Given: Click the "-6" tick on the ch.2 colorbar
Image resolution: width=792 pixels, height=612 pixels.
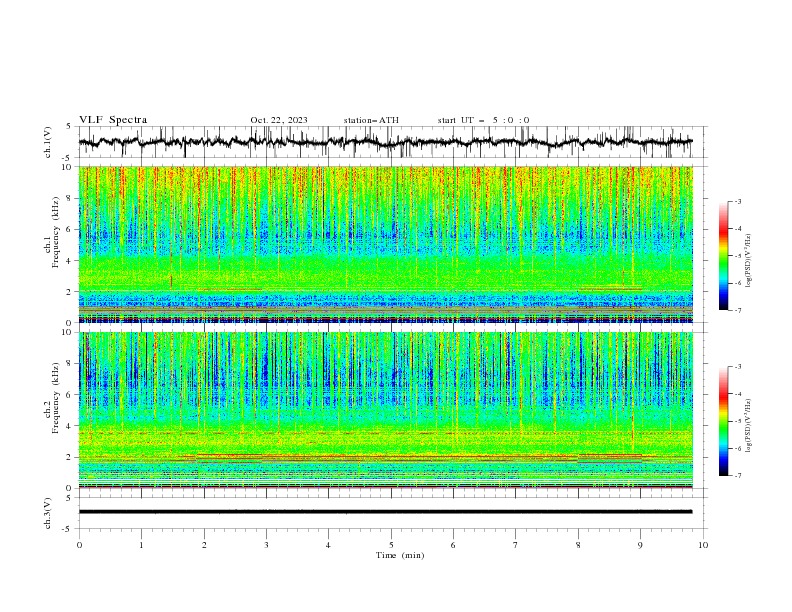Looking at the screenshot, I should [x=737, y=448].
